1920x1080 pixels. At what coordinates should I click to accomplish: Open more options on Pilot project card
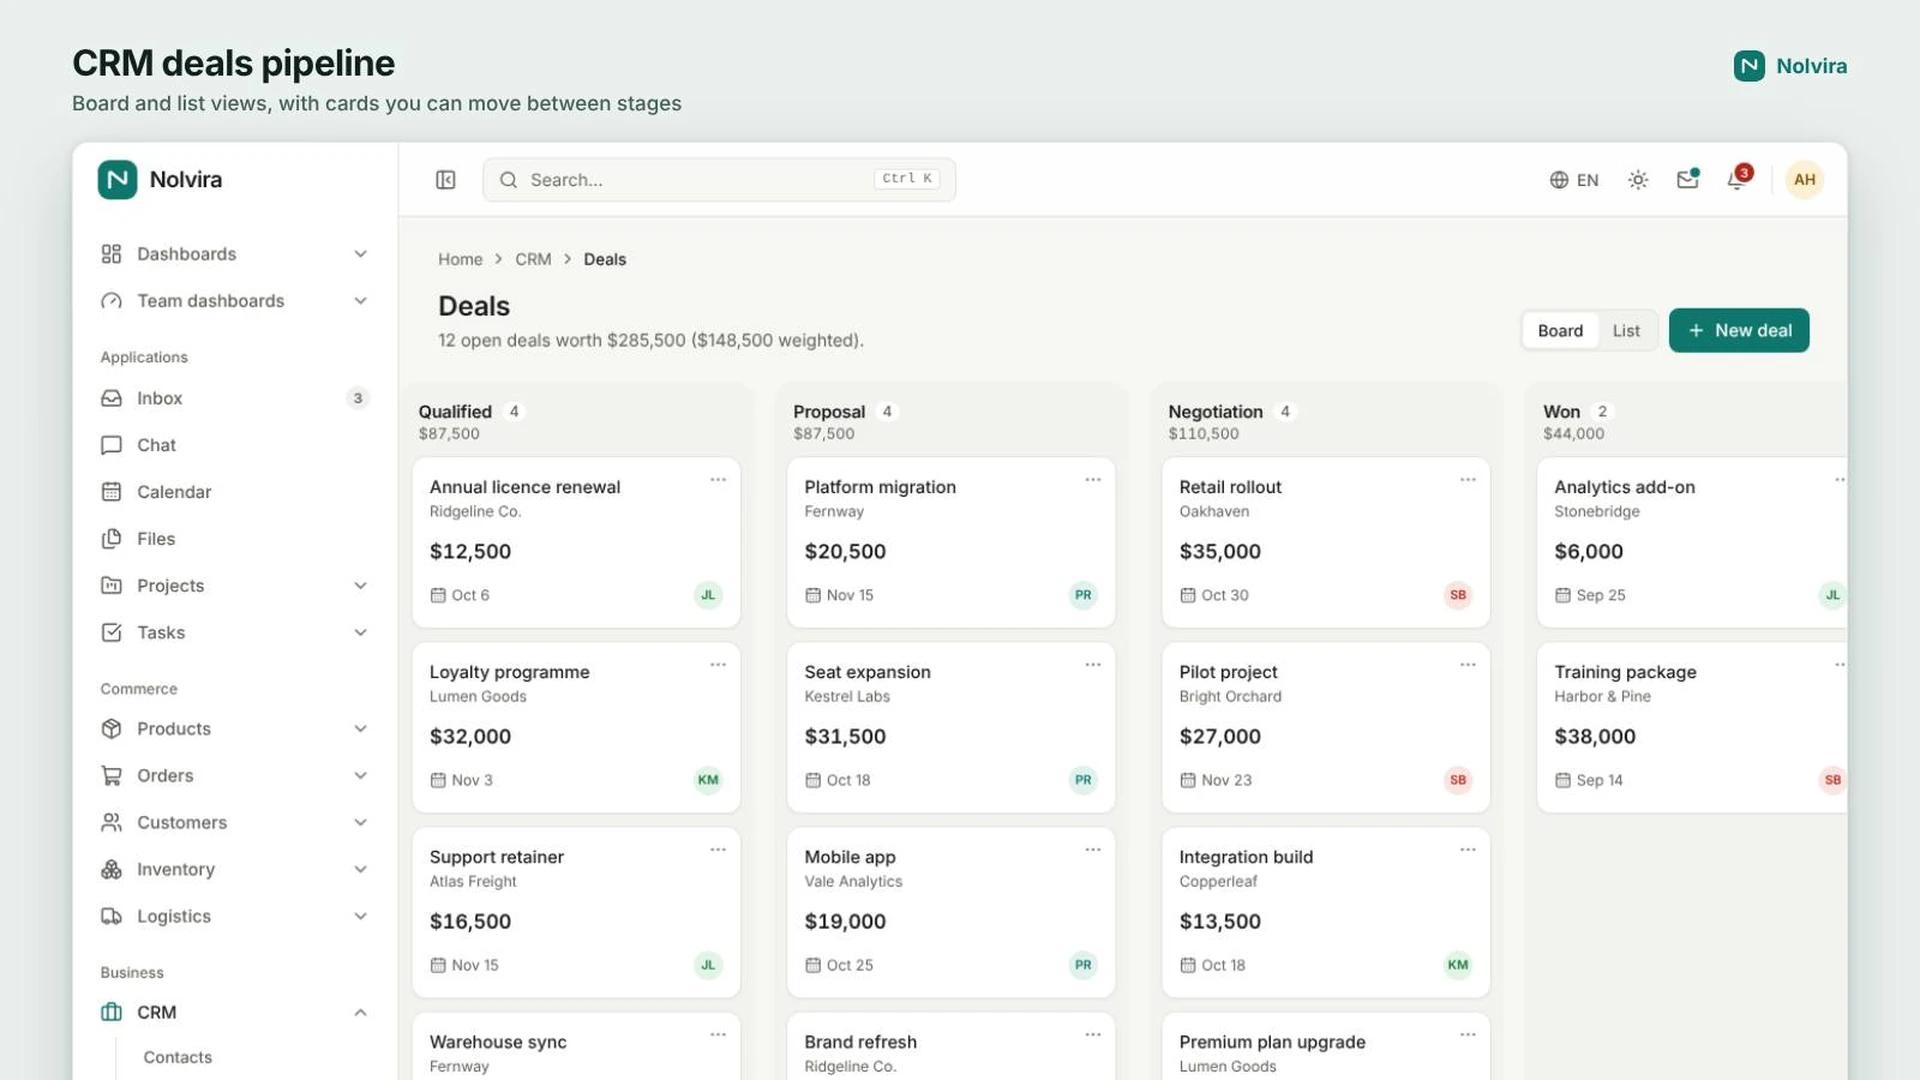[1467, 665]
